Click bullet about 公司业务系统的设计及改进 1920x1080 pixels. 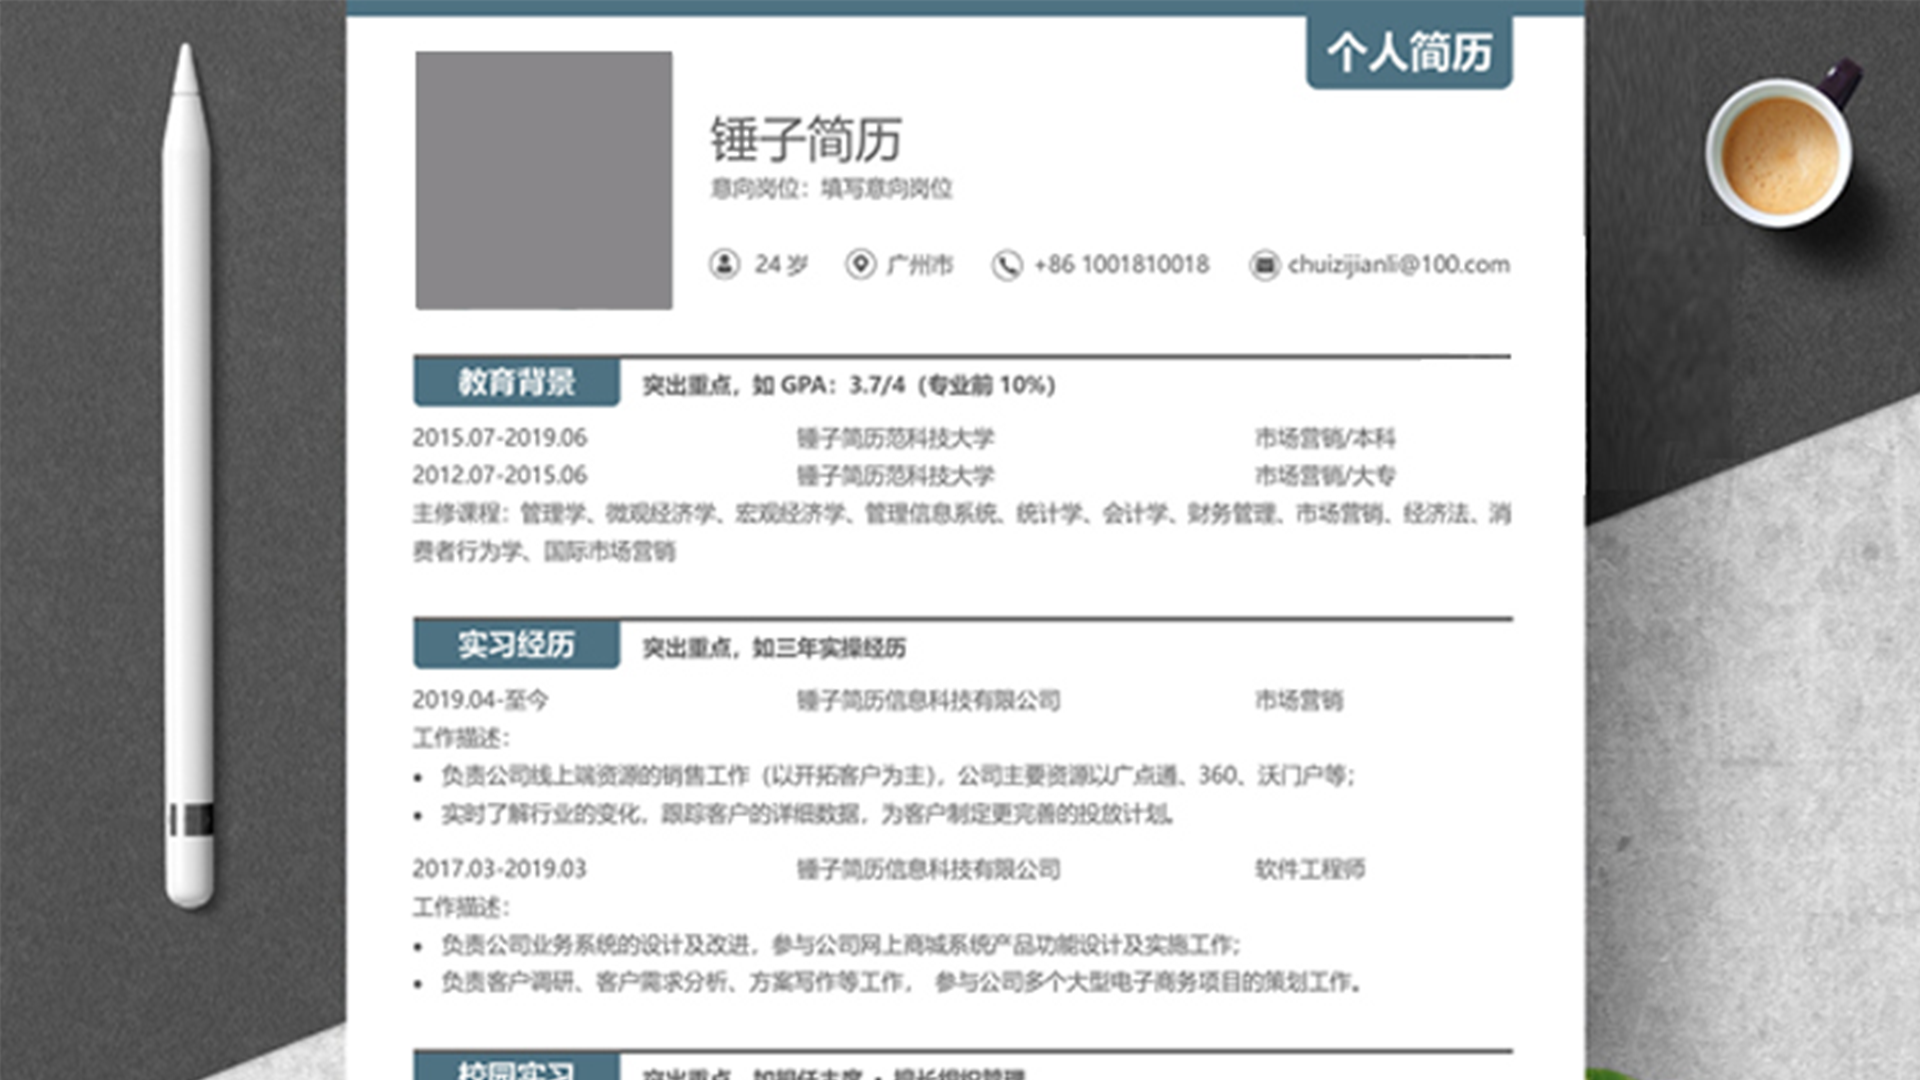841,945
